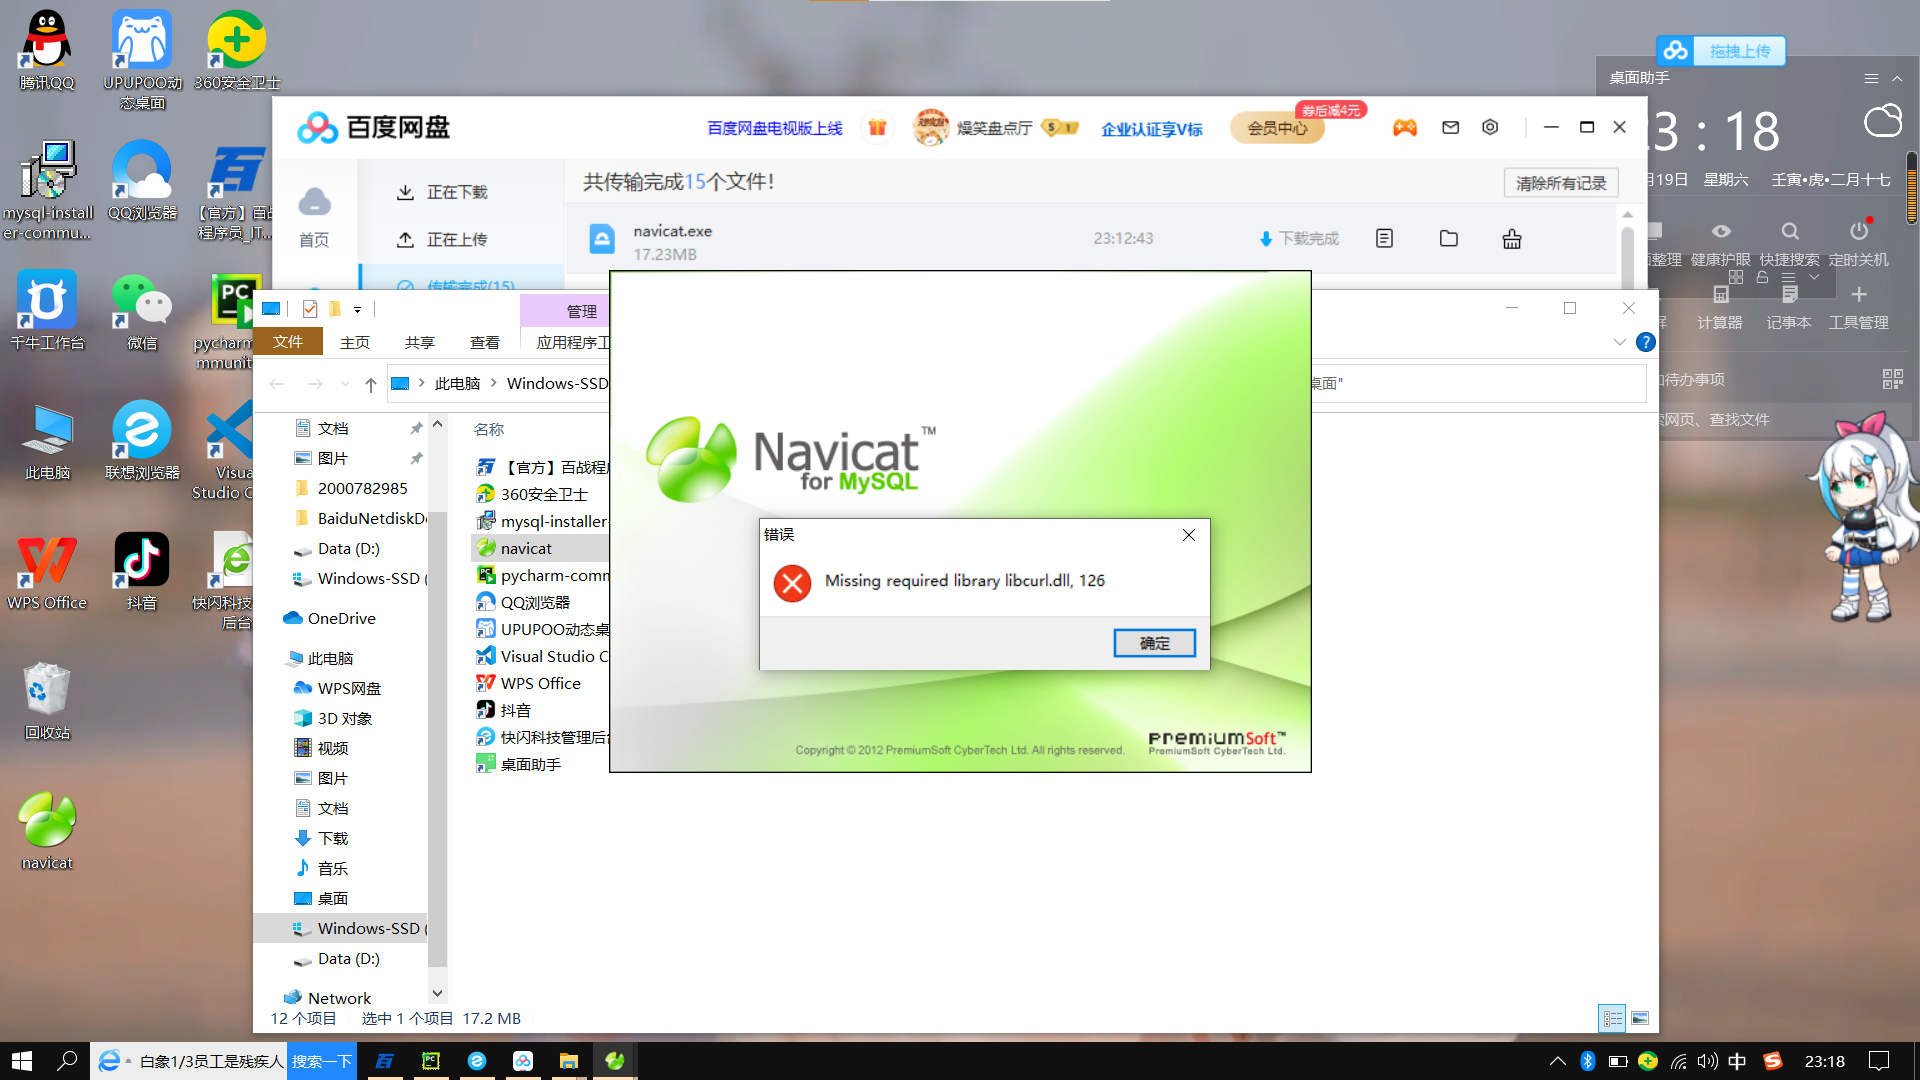Open 此电脑 desktop icon
1920x1080 pixels.
click(x=47, y=440)
